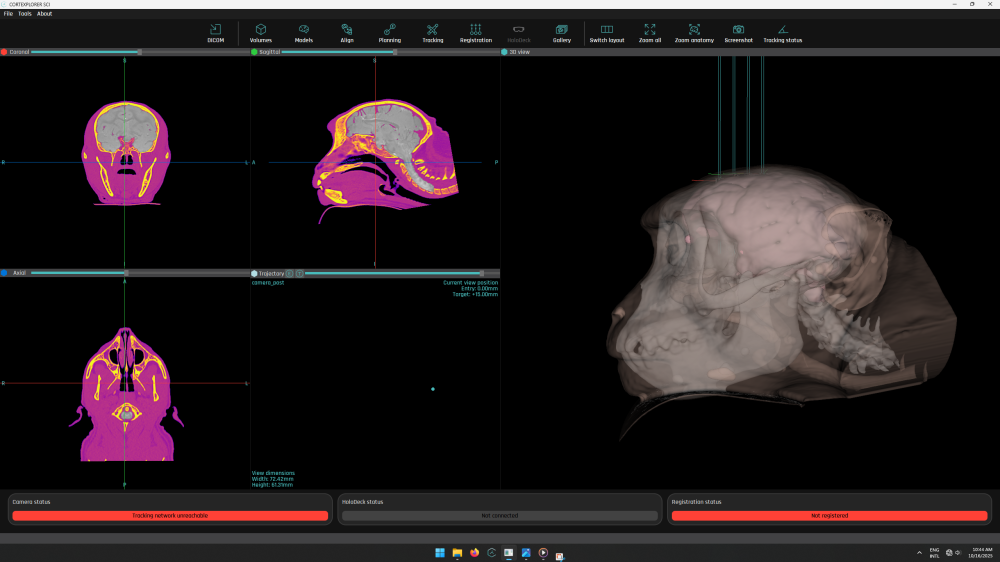Open the Models panel

[304, 32]
